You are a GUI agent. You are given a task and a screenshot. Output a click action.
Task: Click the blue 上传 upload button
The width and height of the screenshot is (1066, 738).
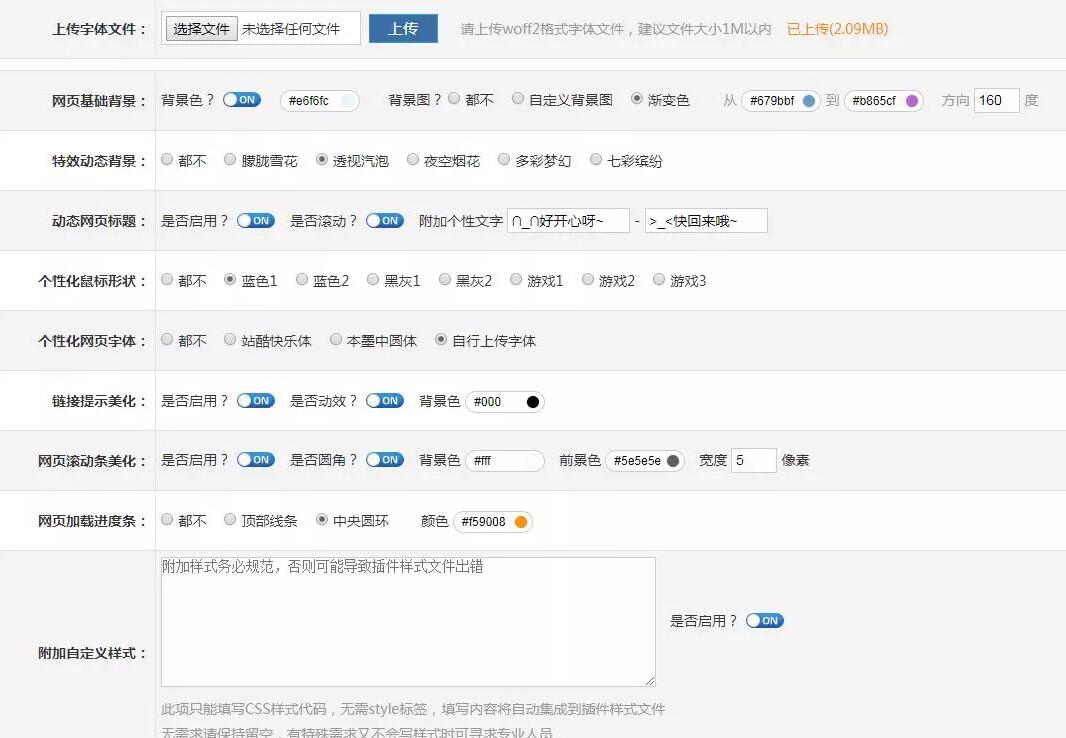[403, 28]
